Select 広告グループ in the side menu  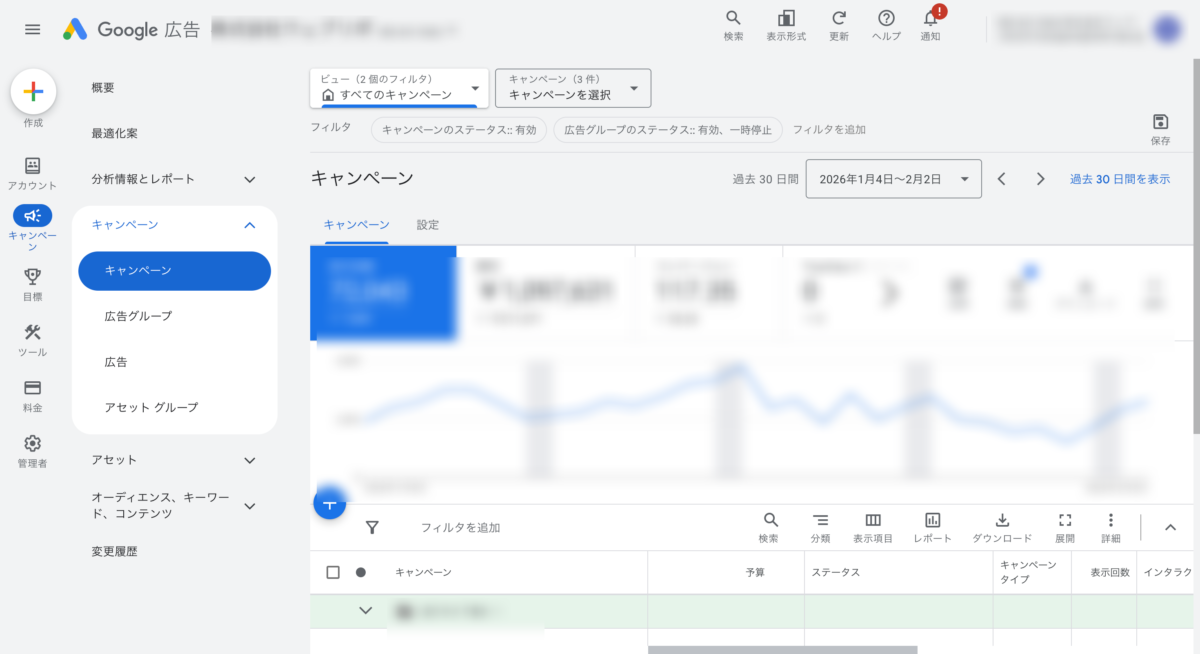click(x=139, y=316)
